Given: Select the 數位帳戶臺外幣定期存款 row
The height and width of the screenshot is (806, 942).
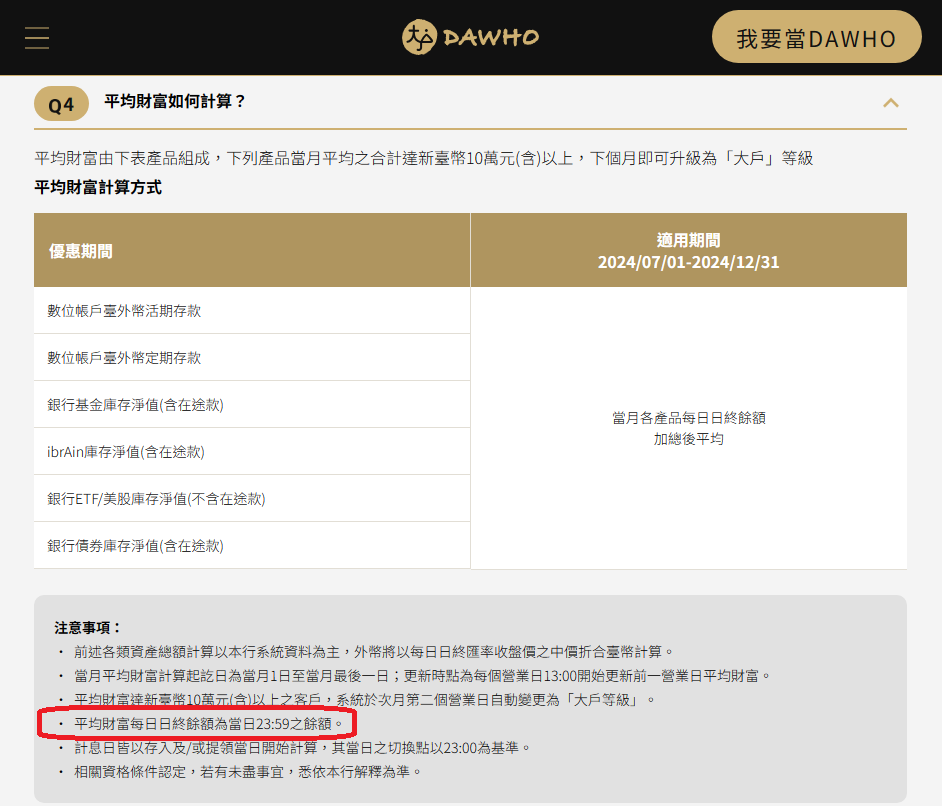Looking at the screenshot, I should tap(124, 358).
